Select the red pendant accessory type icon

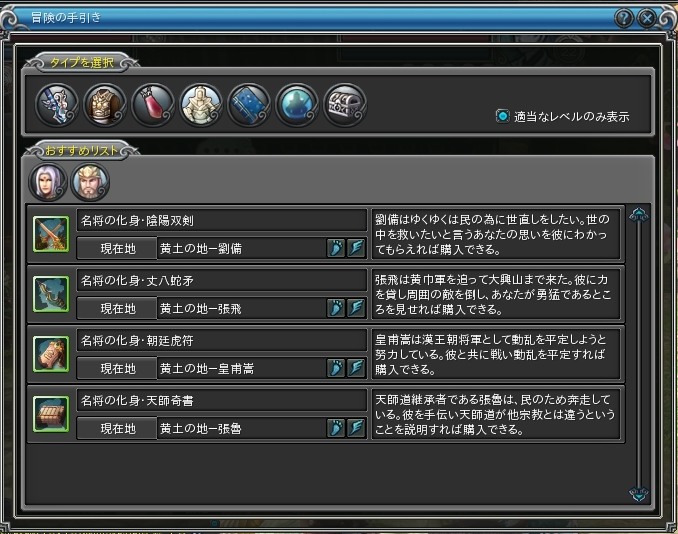coord(153,105)
